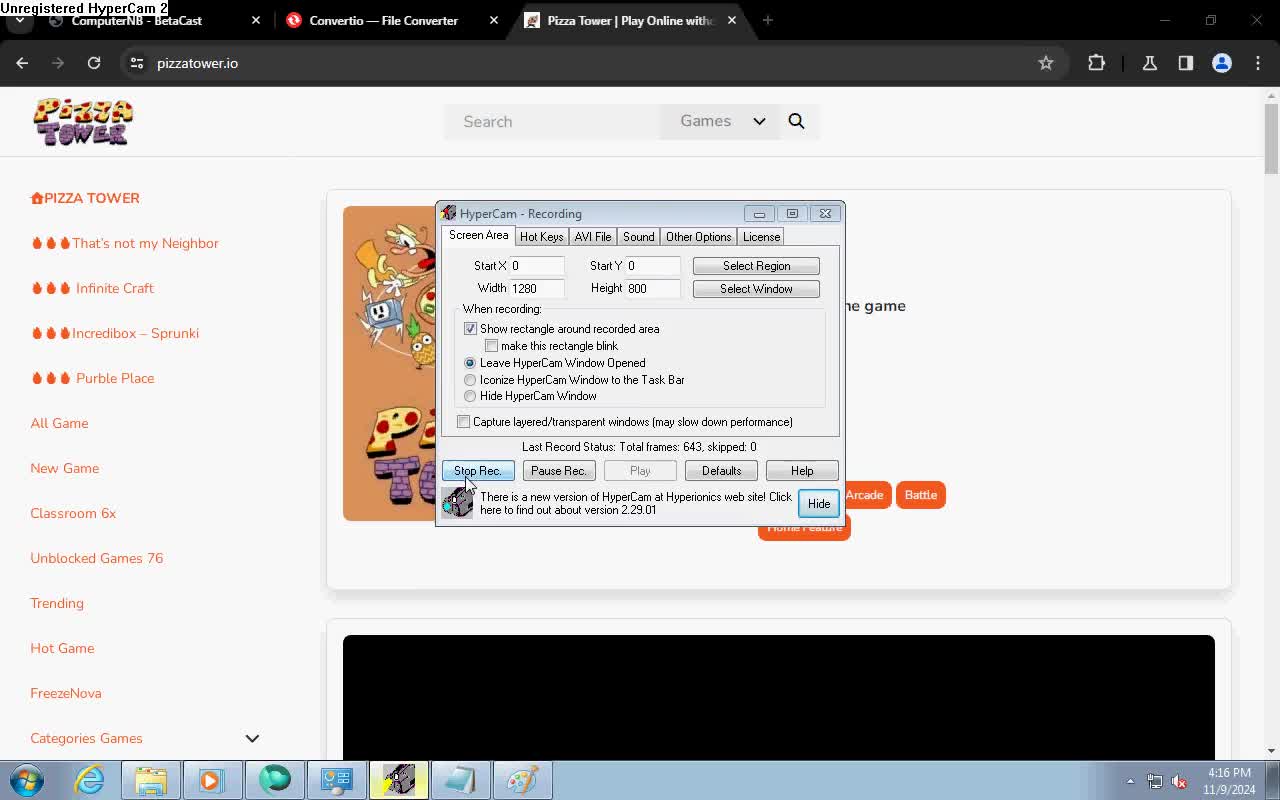This screenshot has width=1280, height=800.
Task: Pause the recording with Pause Rec.
Action: point(559,471)
